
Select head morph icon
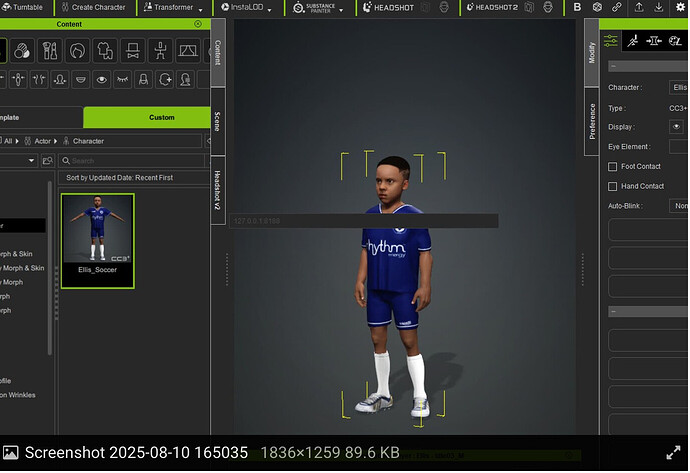tap(60, 80)
